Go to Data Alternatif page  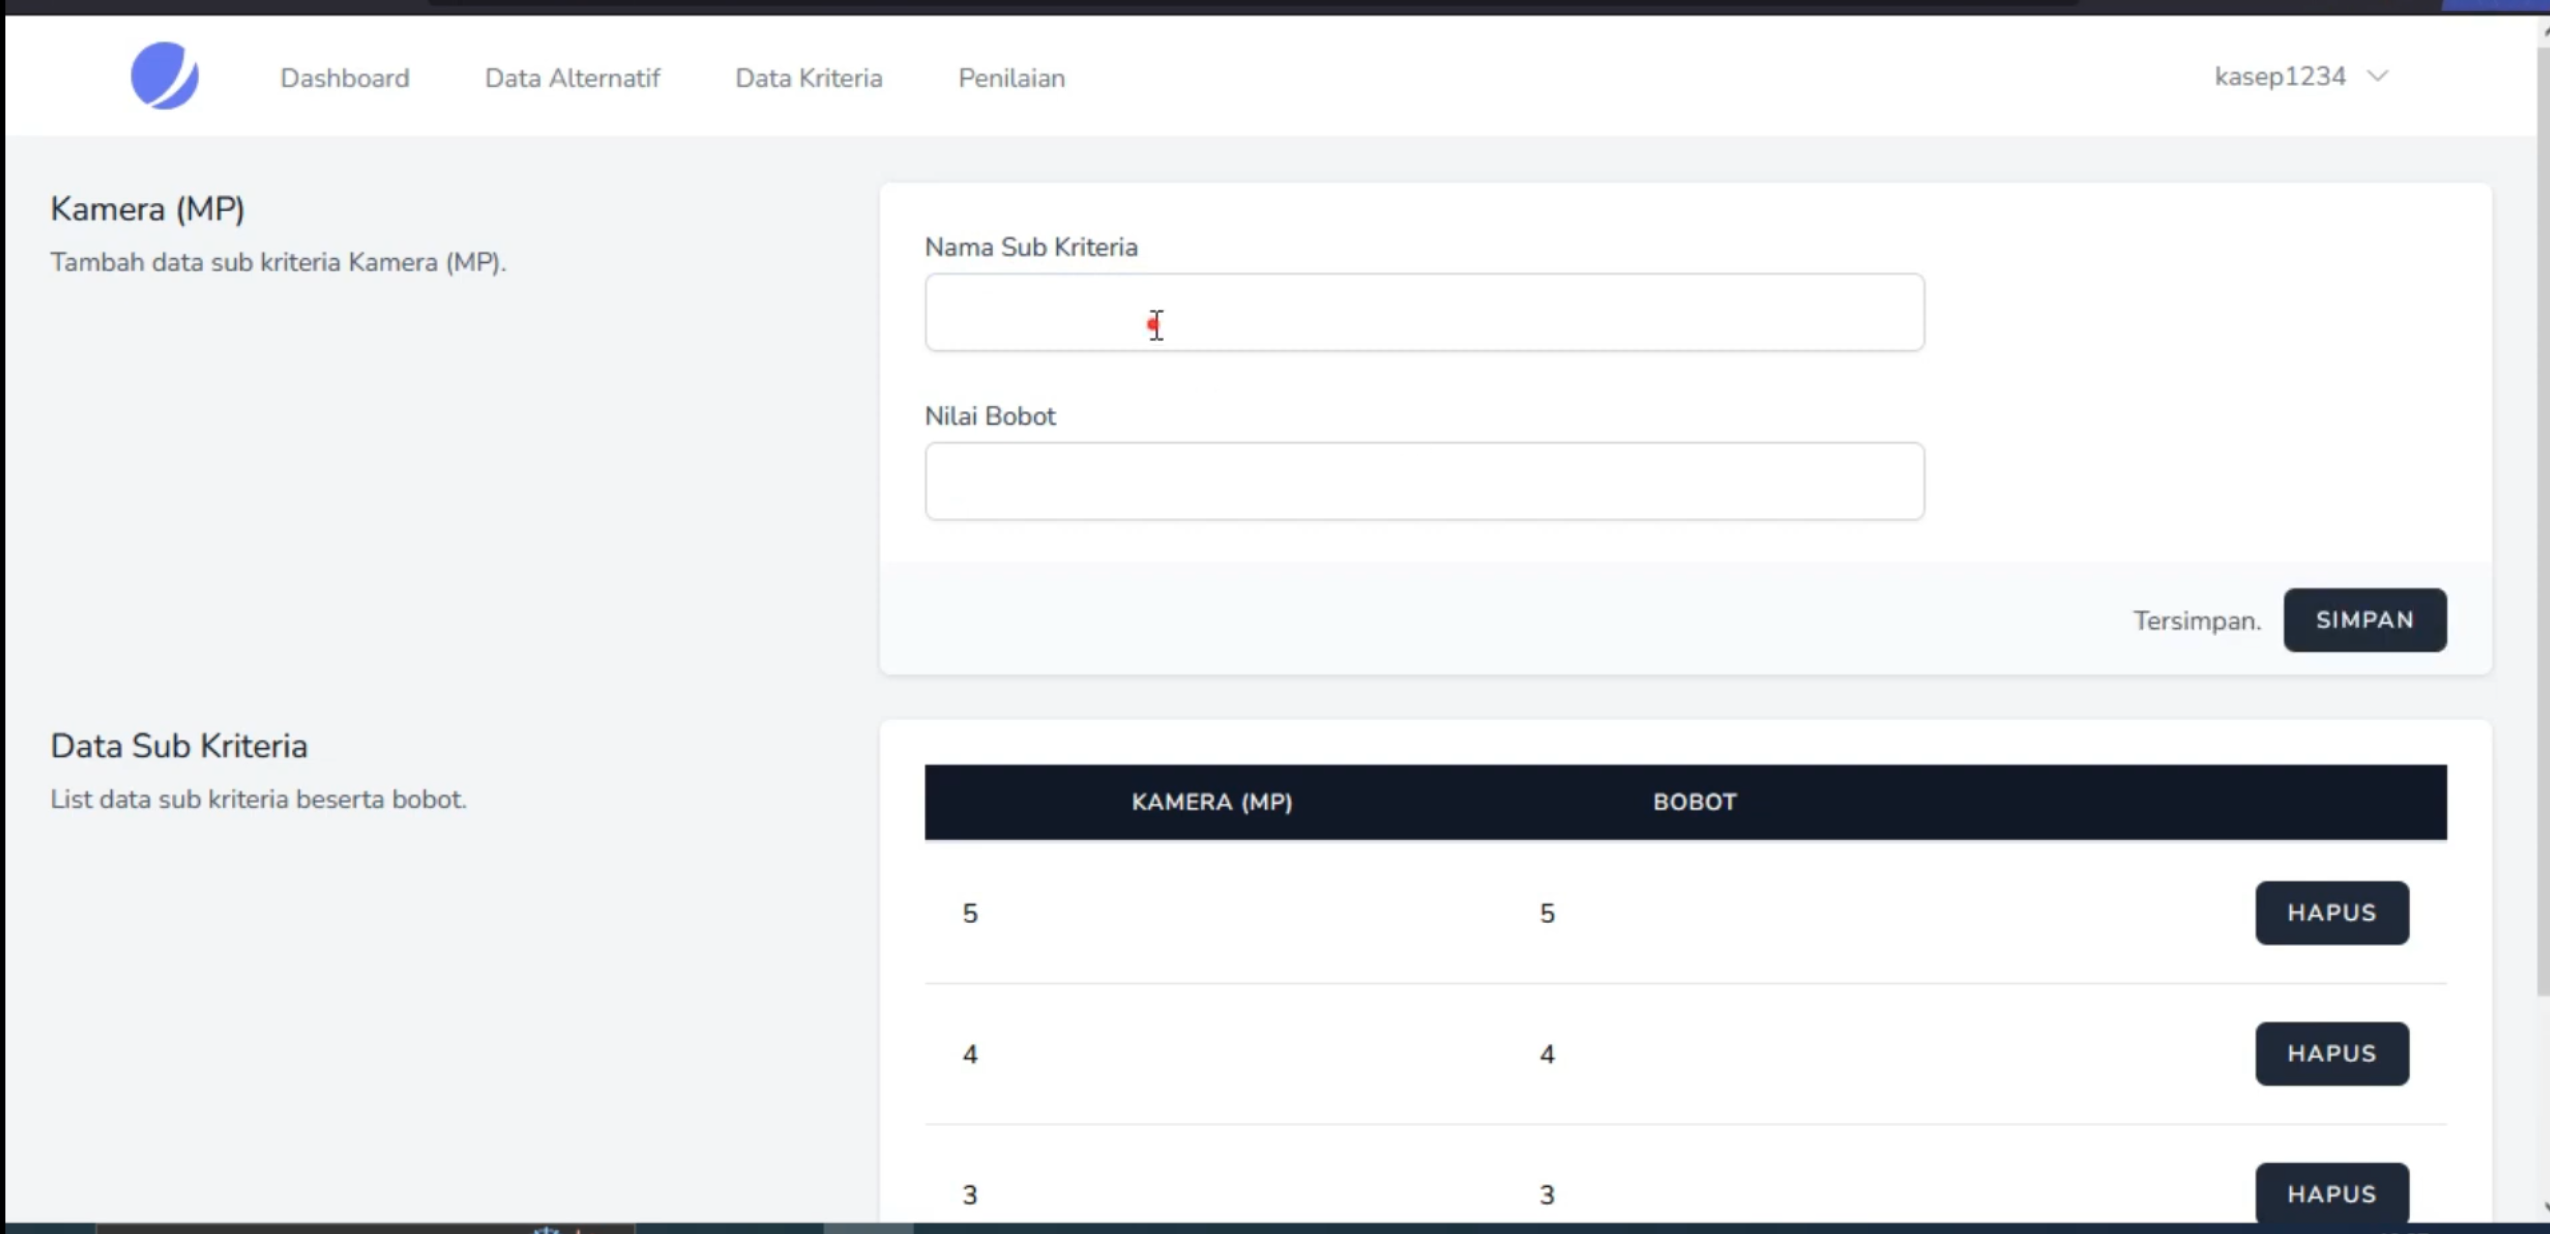click(572, 78)
